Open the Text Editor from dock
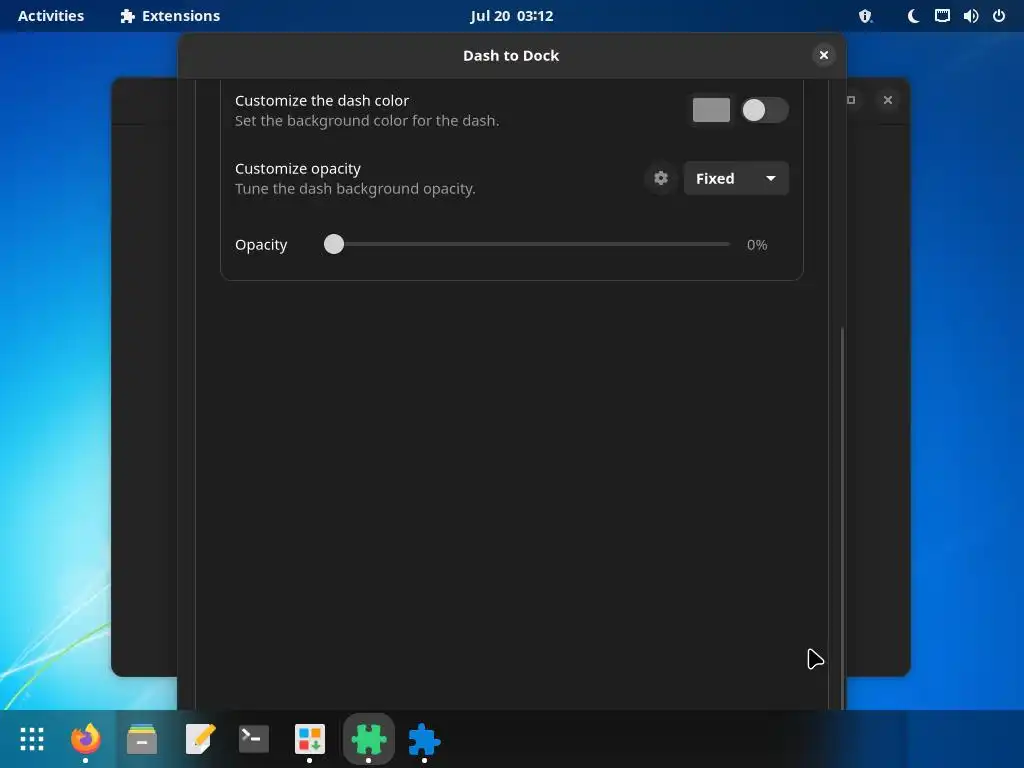This screenshot has width=1024, height=768. [x=199, y=739]
